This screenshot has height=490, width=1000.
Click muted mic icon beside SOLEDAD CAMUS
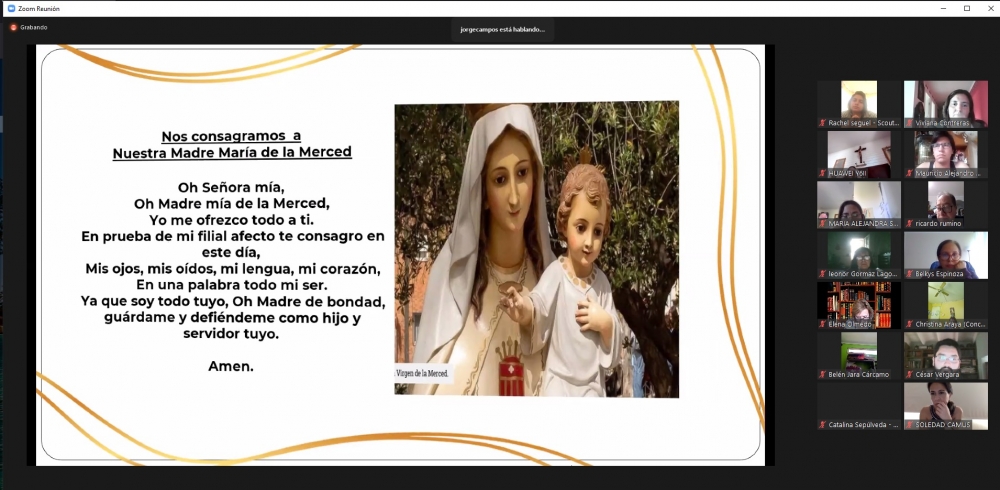[x=910, y=424]
